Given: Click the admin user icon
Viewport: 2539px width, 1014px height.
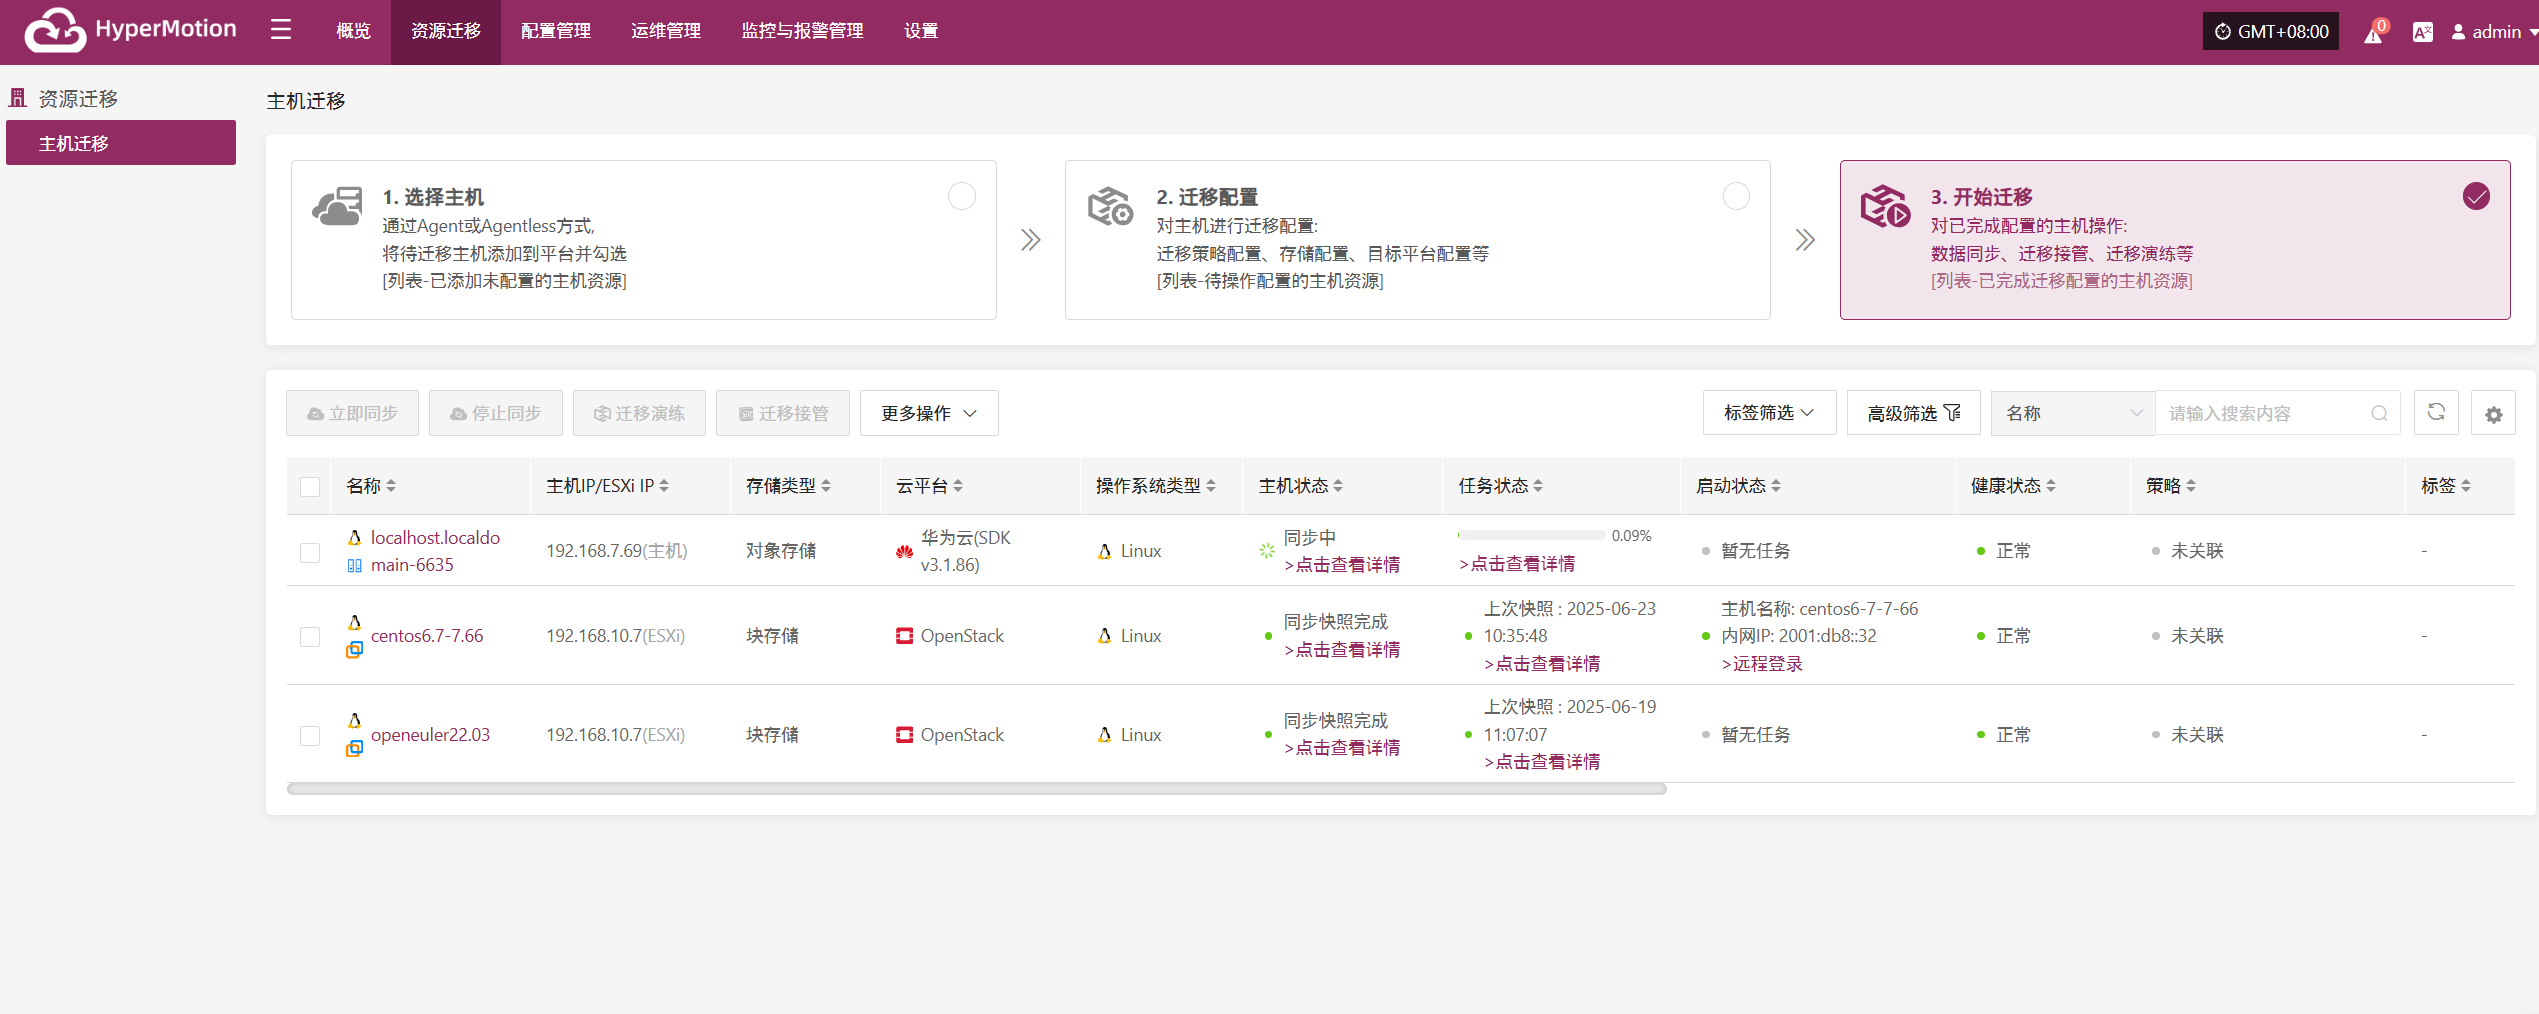Looking at the screenshot, I should 2458,32.
